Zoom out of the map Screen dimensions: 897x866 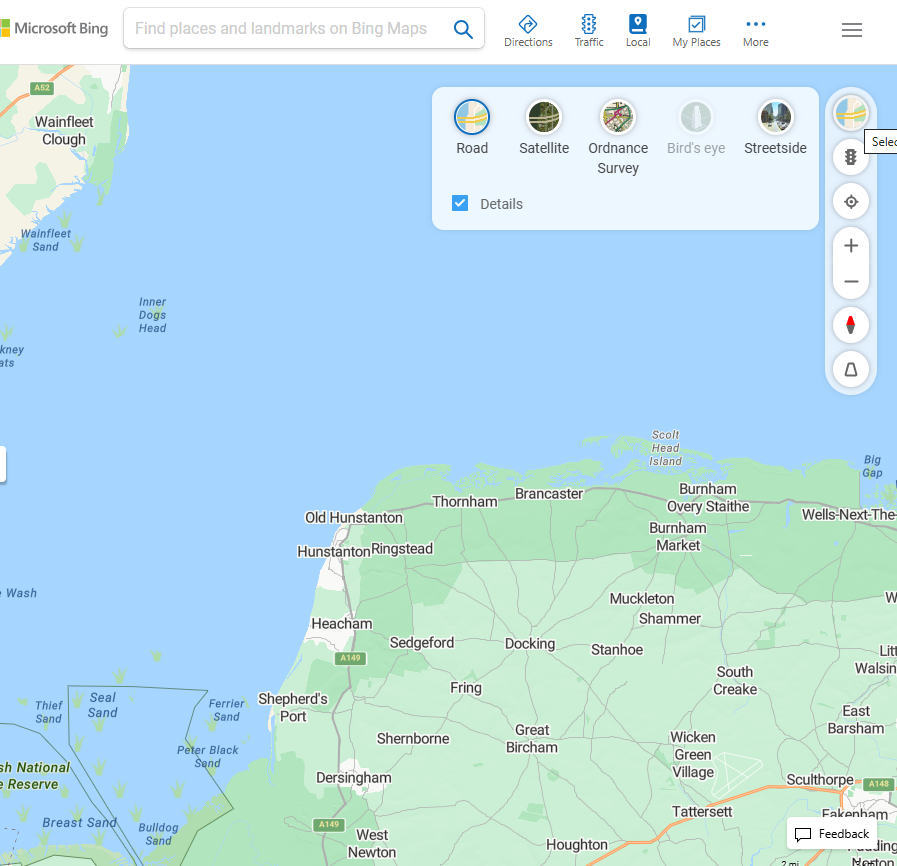(851, 281)
